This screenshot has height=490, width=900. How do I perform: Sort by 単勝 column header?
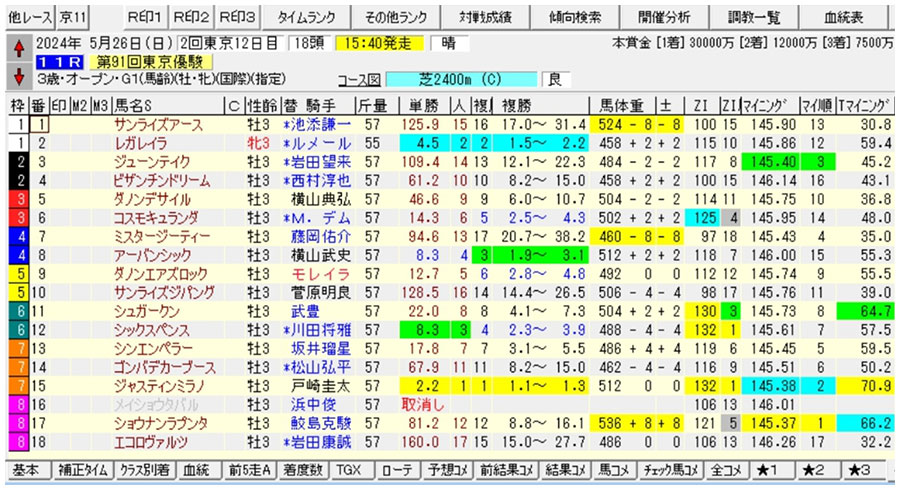coord(423,106)
